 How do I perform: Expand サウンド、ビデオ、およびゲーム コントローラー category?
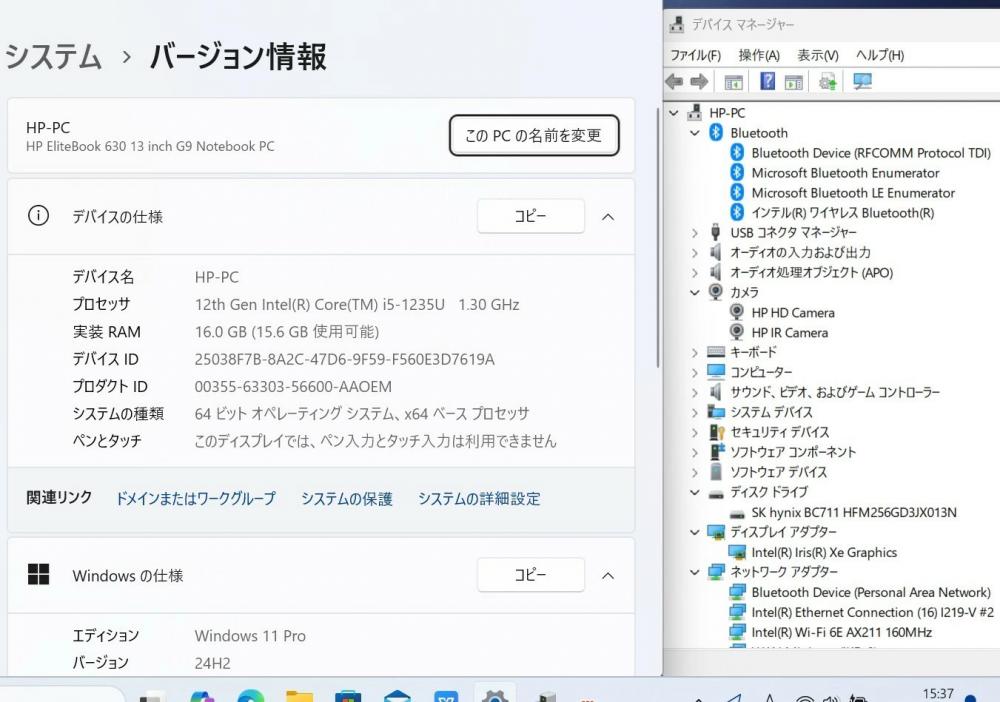[695, 392]
